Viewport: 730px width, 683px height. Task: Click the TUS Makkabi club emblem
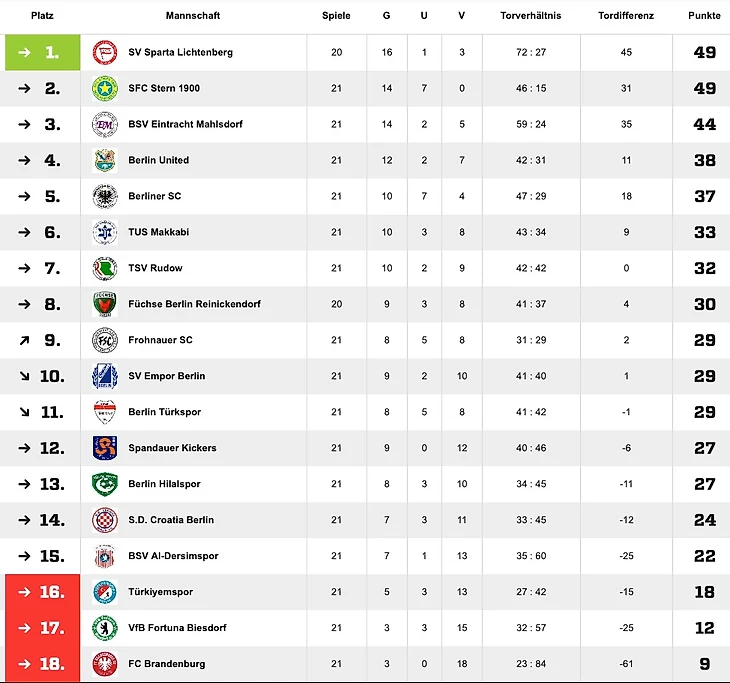(x=105, y=232)
